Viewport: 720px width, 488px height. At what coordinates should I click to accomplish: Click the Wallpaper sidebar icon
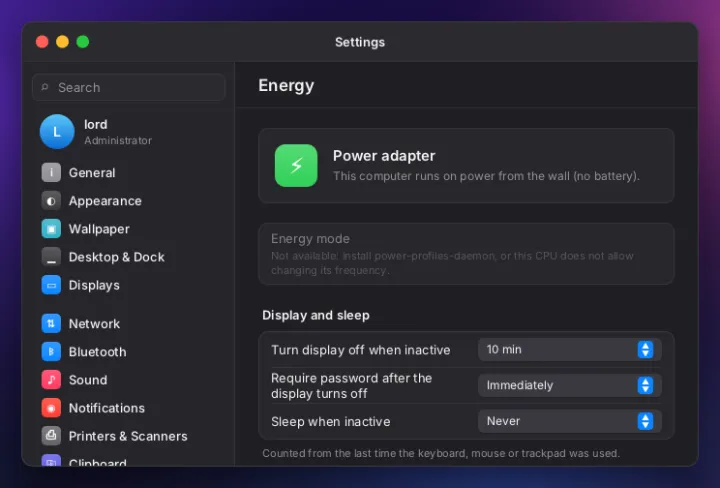tap(51, 229)
